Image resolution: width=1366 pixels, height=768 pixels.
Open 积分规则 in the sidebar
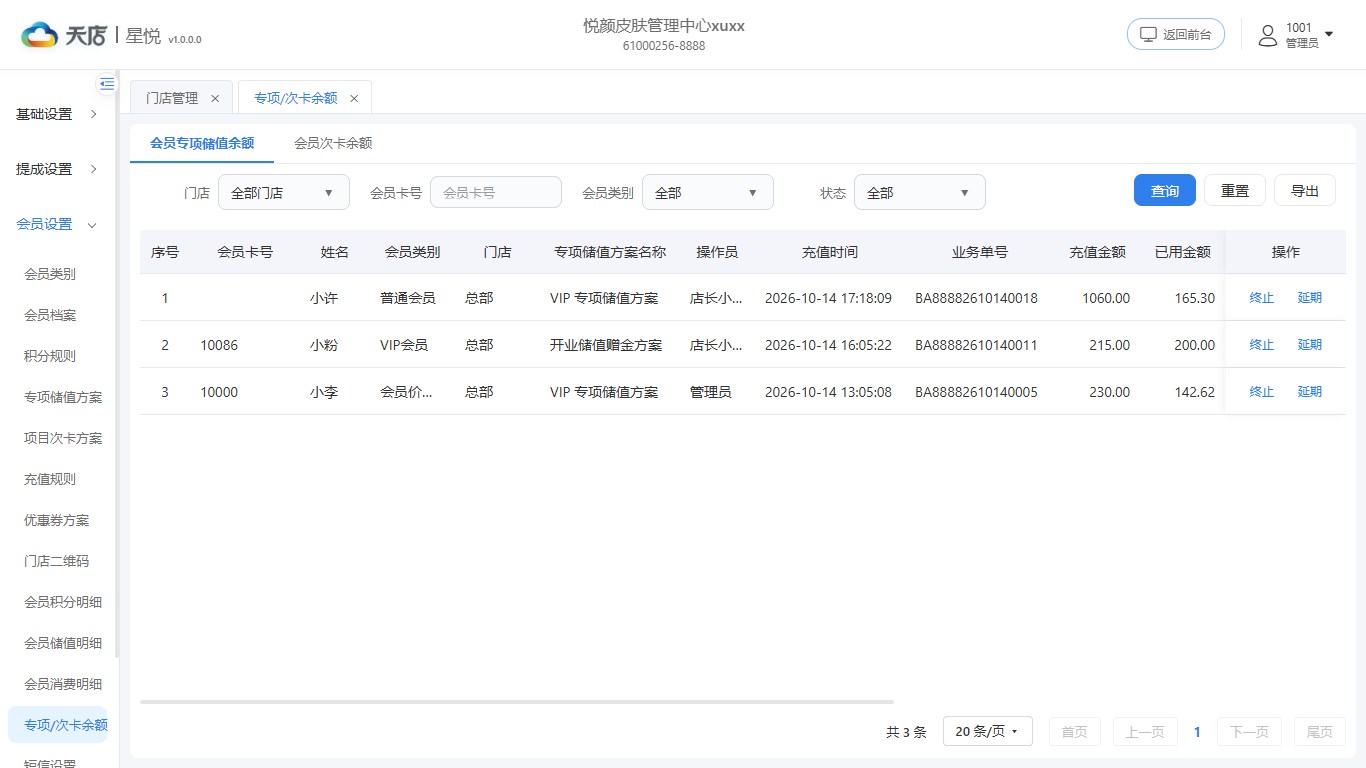tap(50, 356)
